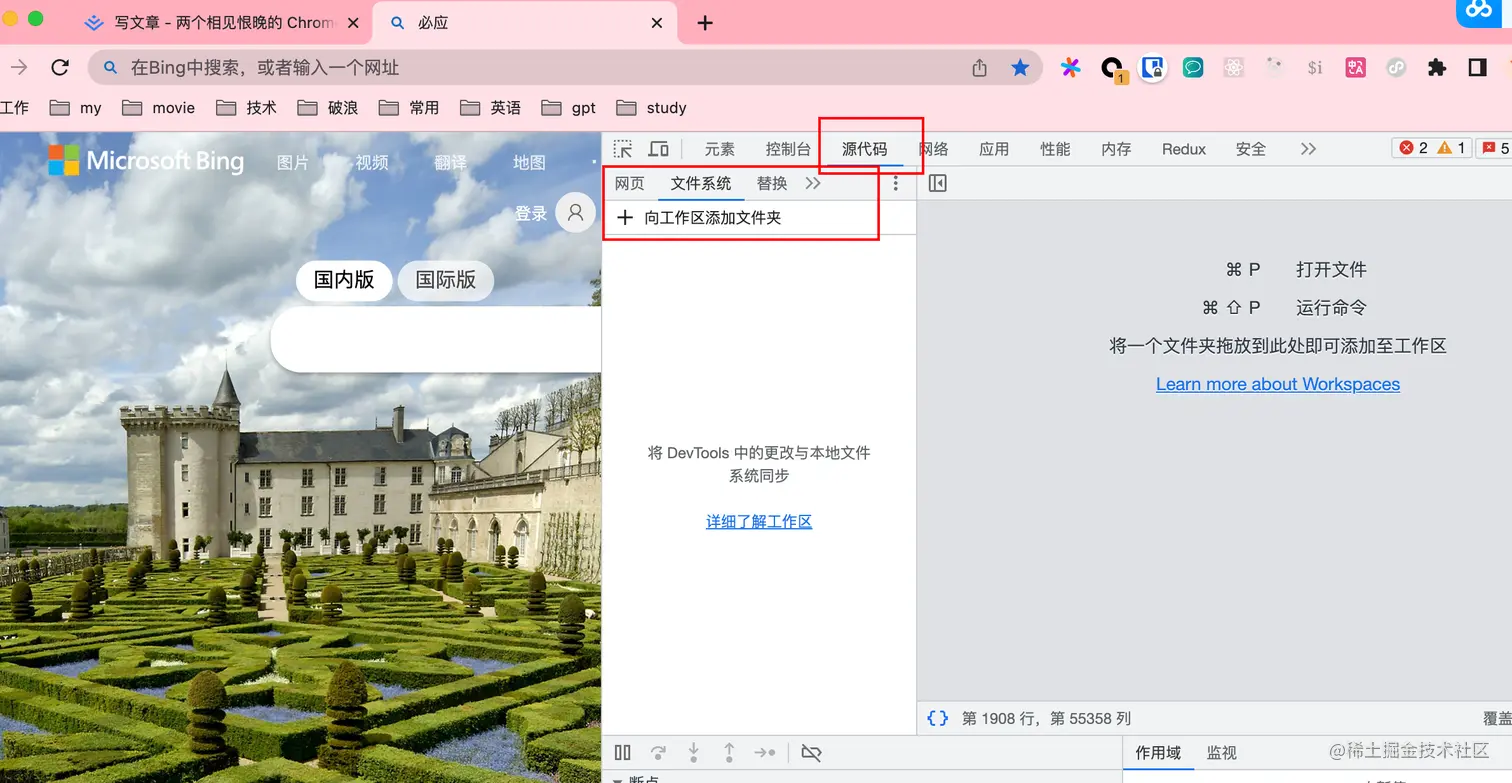Open the 技术 bookmarks folder
Screen dimensions: 1512x783
pyautogui.click(x=246, y=108)
